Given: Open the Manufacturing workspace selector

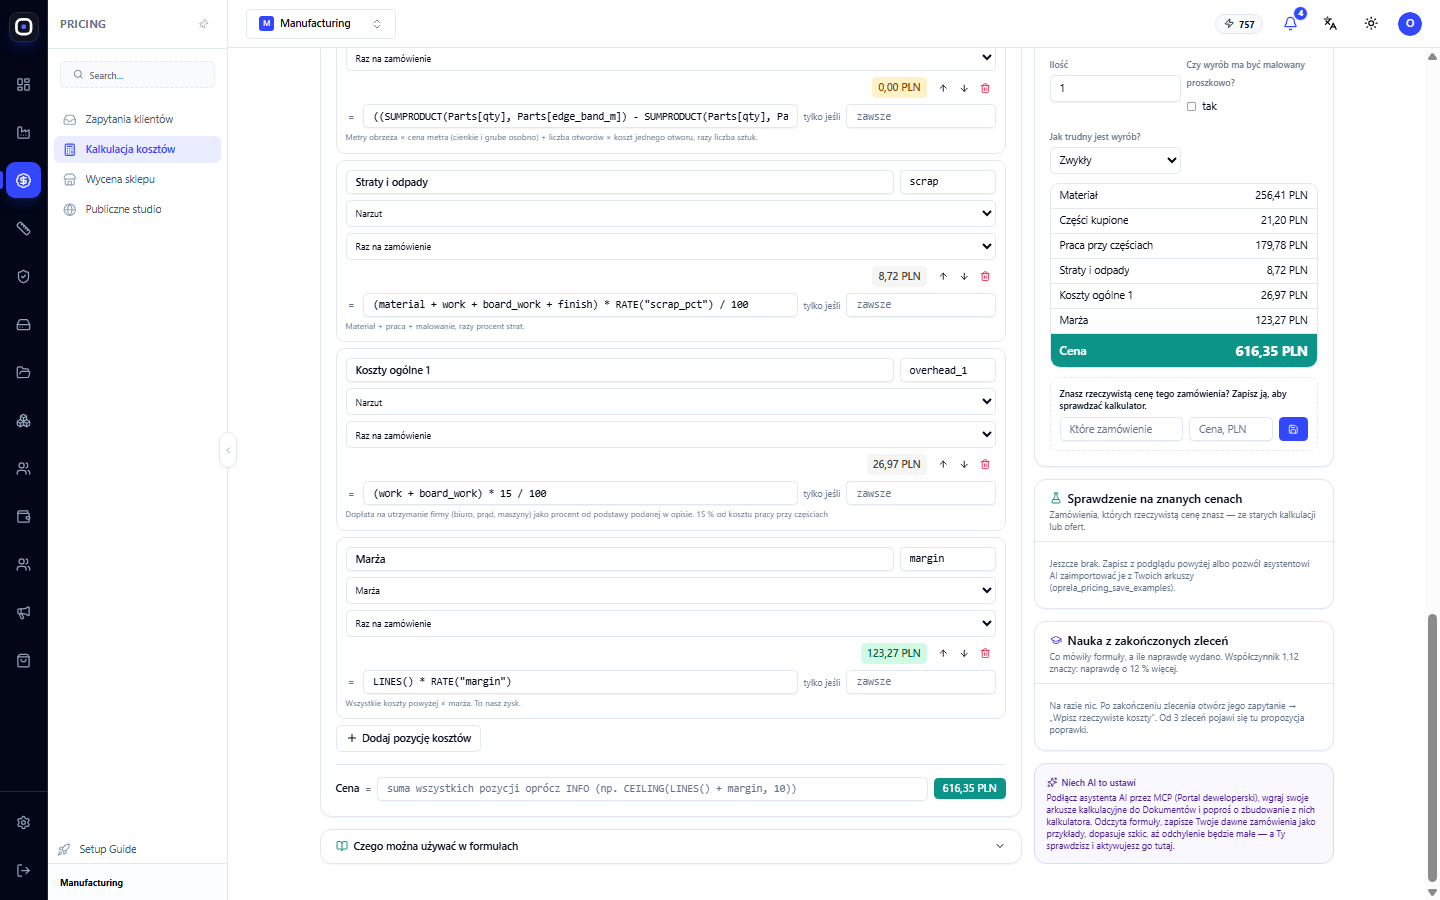Looking at the screenshot, I should 321,23.
